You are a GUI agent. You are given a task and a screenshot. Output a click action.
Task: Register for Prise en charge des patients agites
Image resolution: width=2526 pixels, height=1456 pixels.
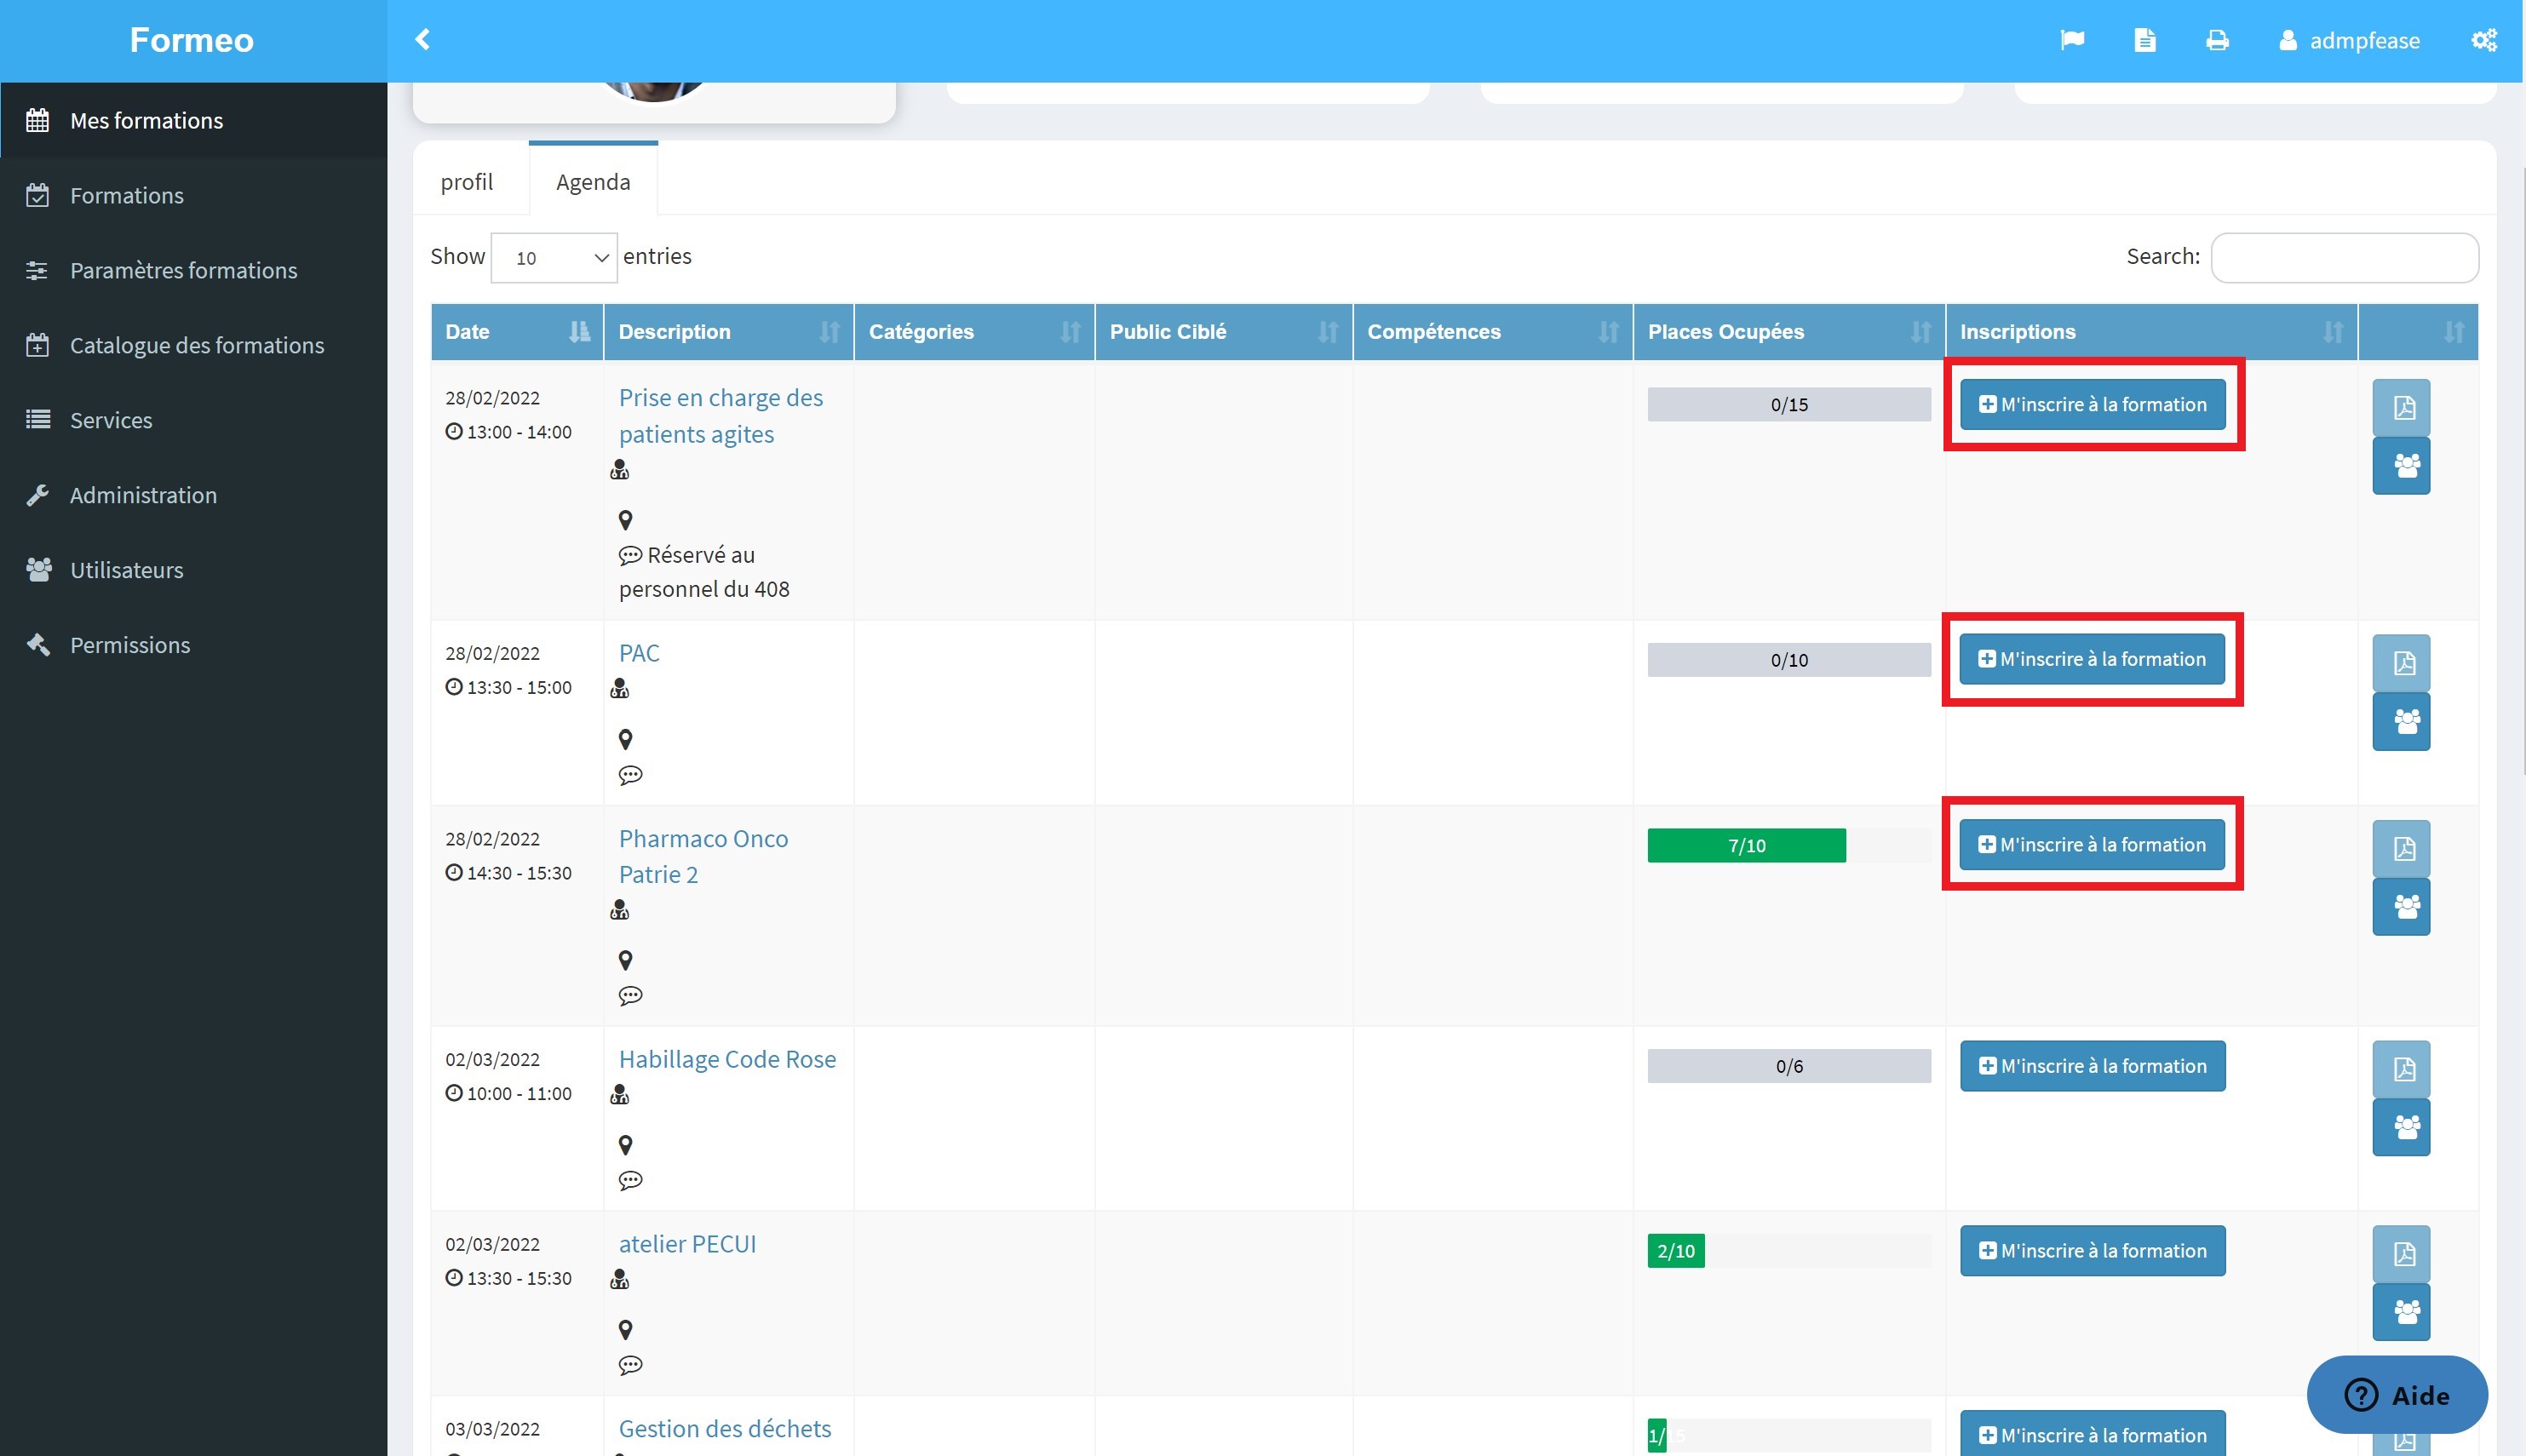point(2092,404)
